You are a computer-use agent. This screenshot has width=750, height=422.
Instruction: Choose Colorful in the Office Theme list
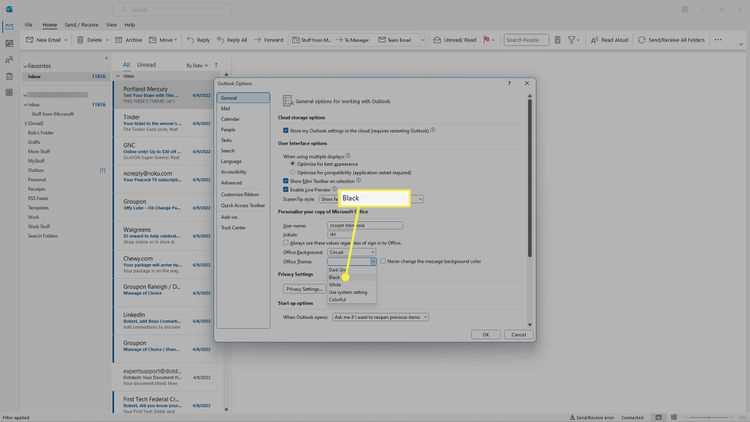[352, 300]
